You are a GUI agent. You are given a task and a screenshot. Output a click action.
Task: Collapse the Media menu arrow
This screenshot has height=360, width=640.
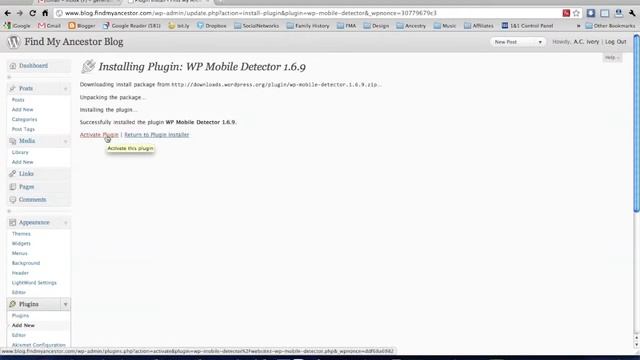coord(65,141)
